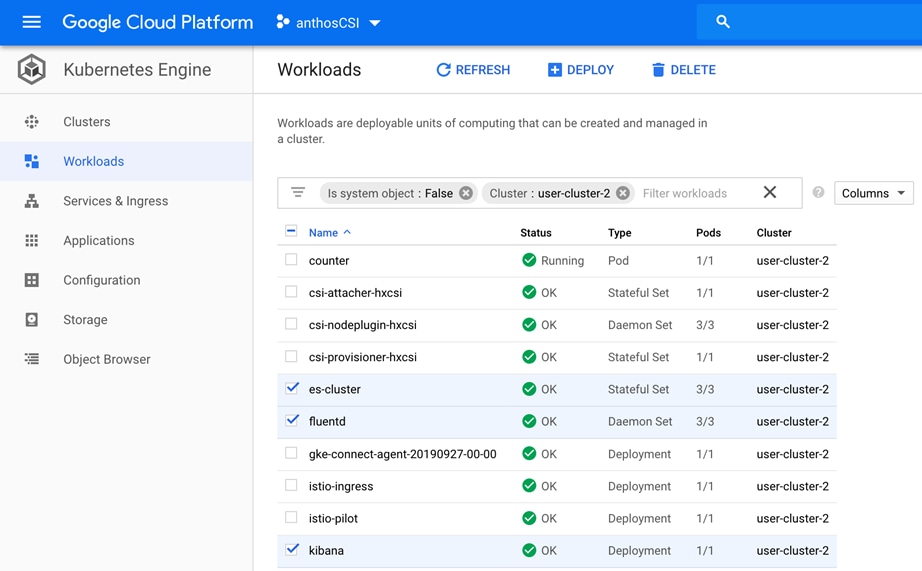Click the Status column header

536,233
